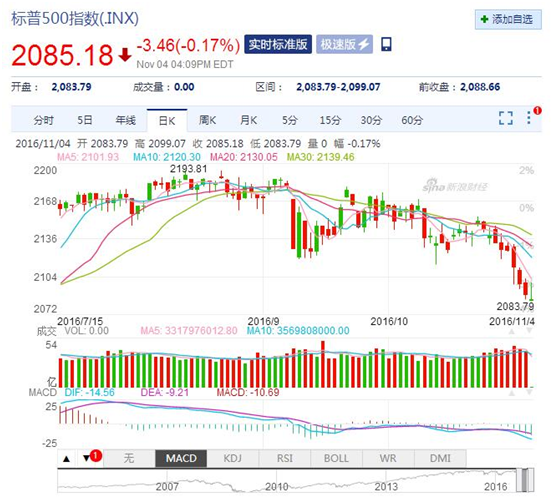Click 2010 on the overview timeline
This screenshot has width=558, height=499.
click(x=277, y=487)
